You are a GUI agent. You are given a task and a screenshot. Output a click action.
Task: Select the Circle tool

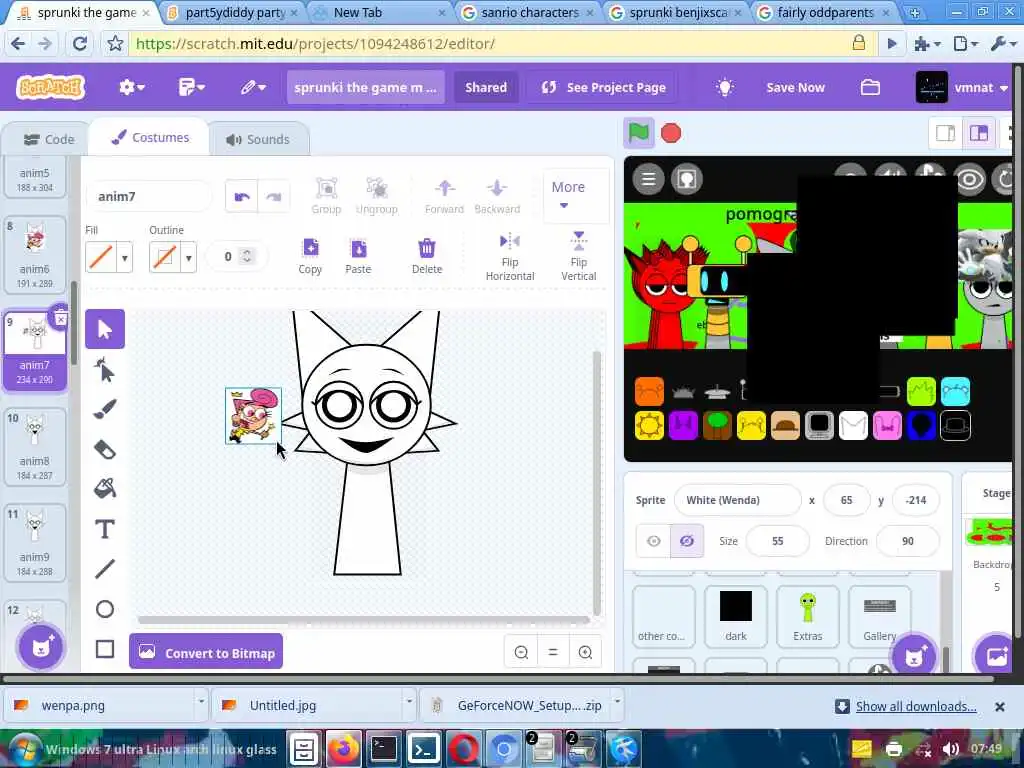coord(104,609)
